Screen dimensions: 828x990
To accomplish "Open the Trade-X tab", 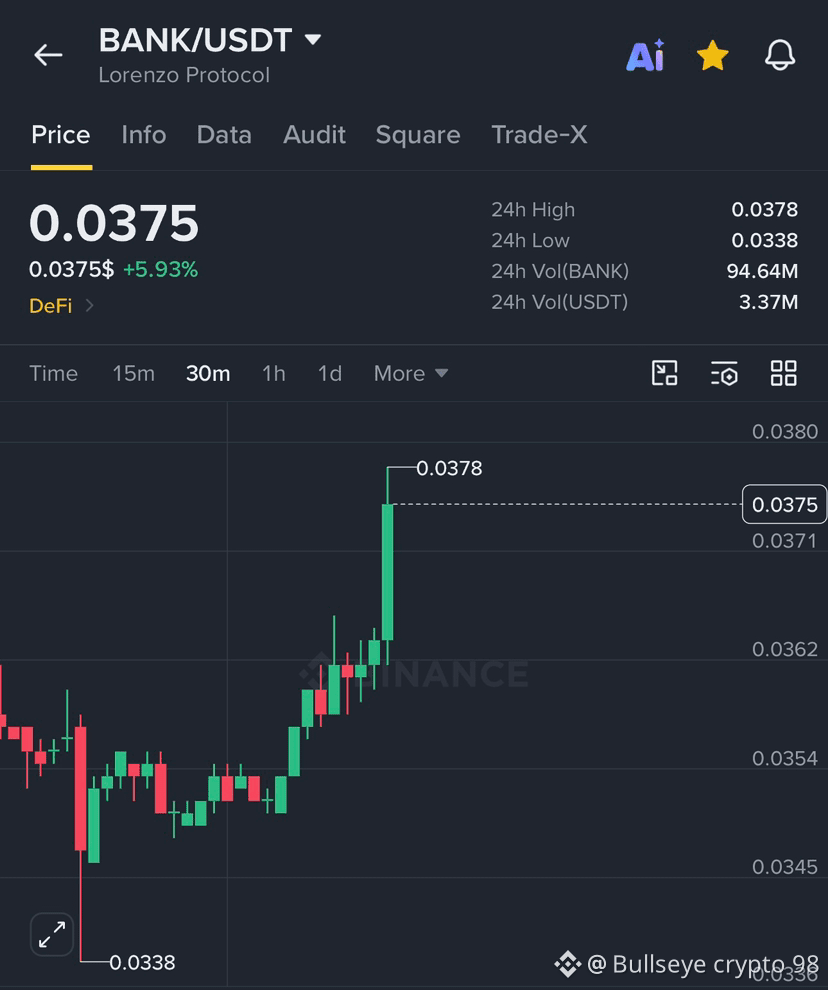I will tap(539, 134).
